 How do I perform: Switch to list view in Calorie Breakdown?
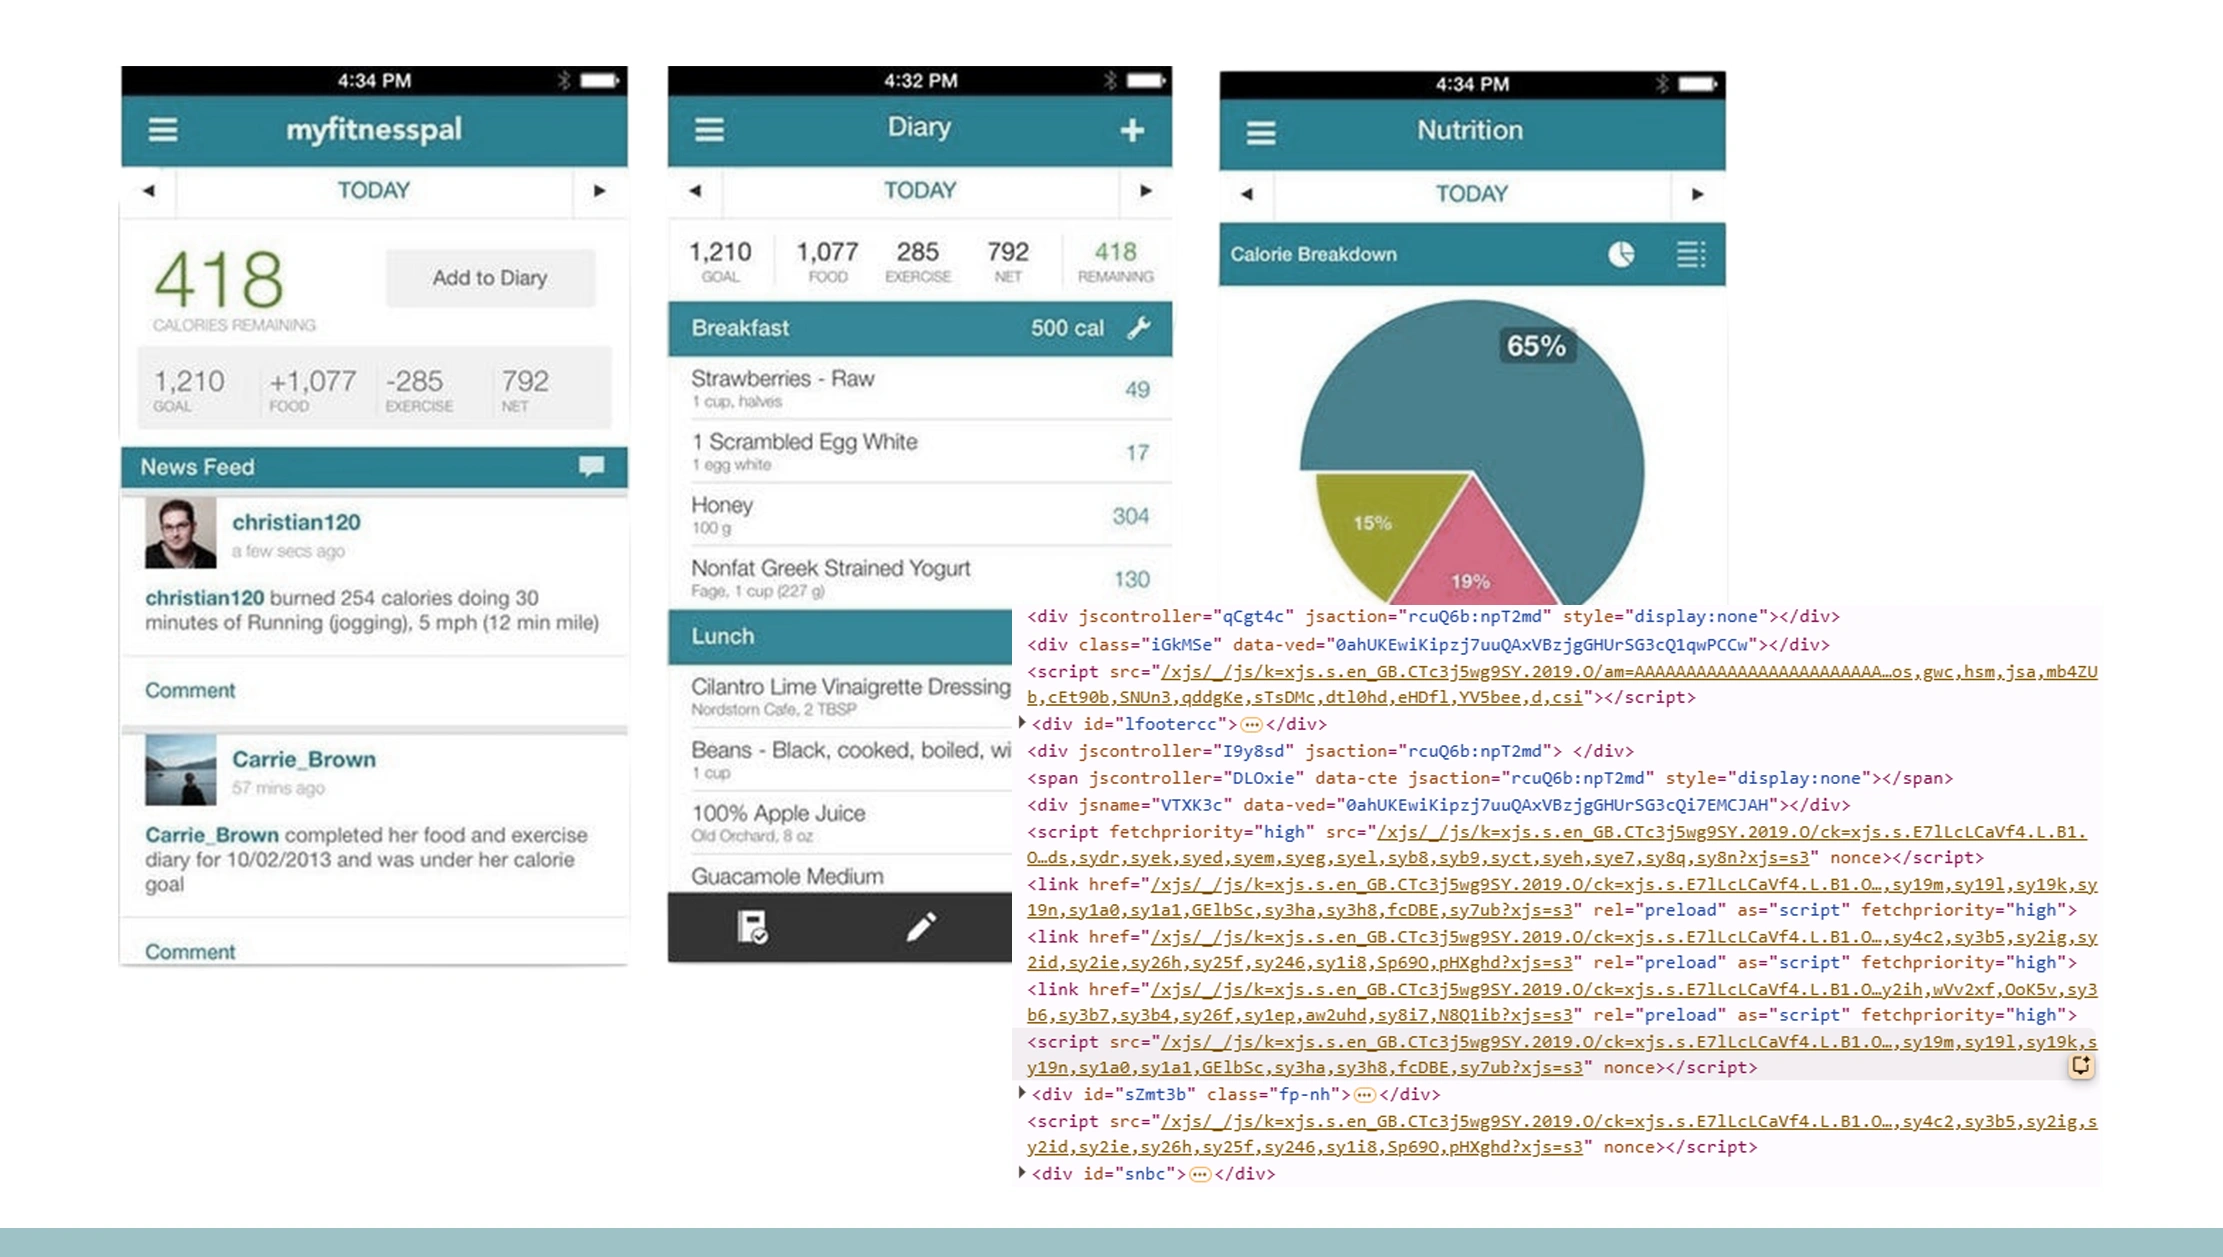click(1690, 254)
